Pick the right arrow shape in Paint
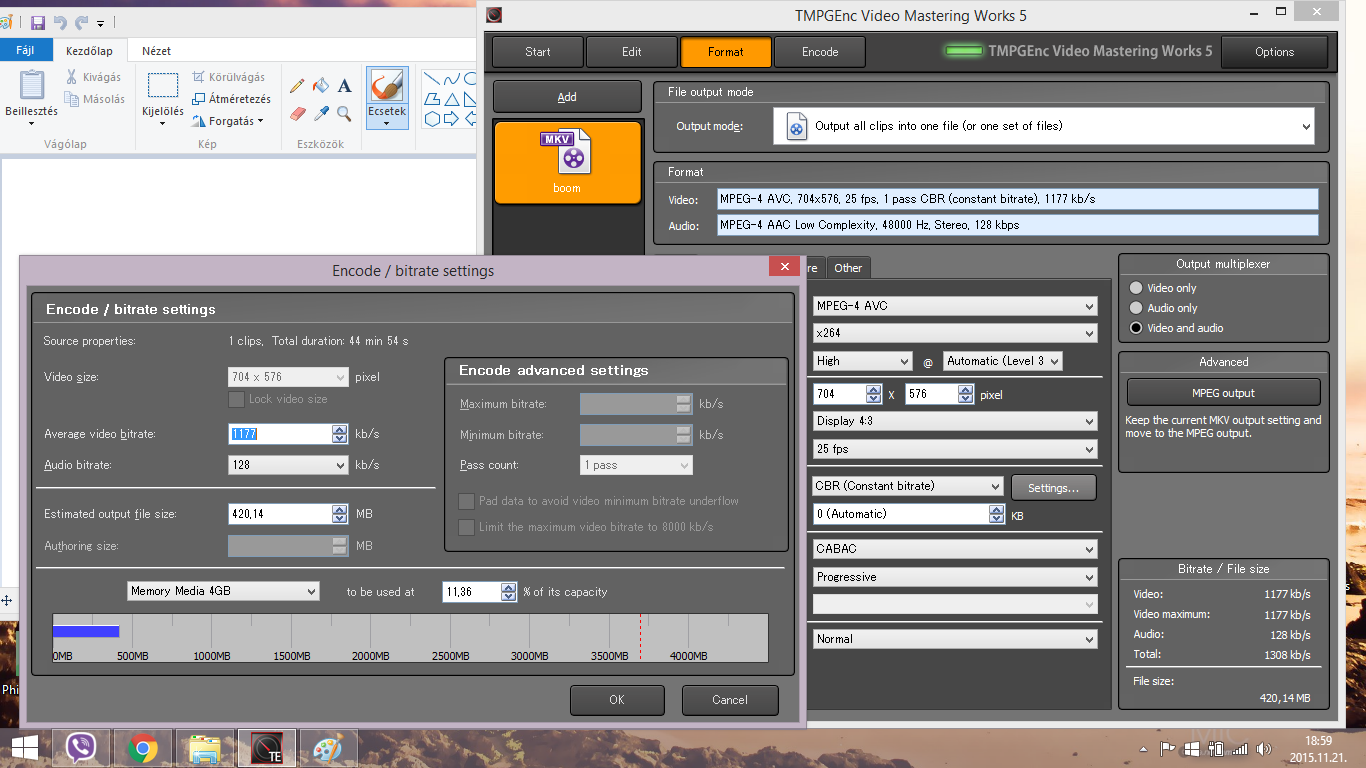 (x=452, y=119)
